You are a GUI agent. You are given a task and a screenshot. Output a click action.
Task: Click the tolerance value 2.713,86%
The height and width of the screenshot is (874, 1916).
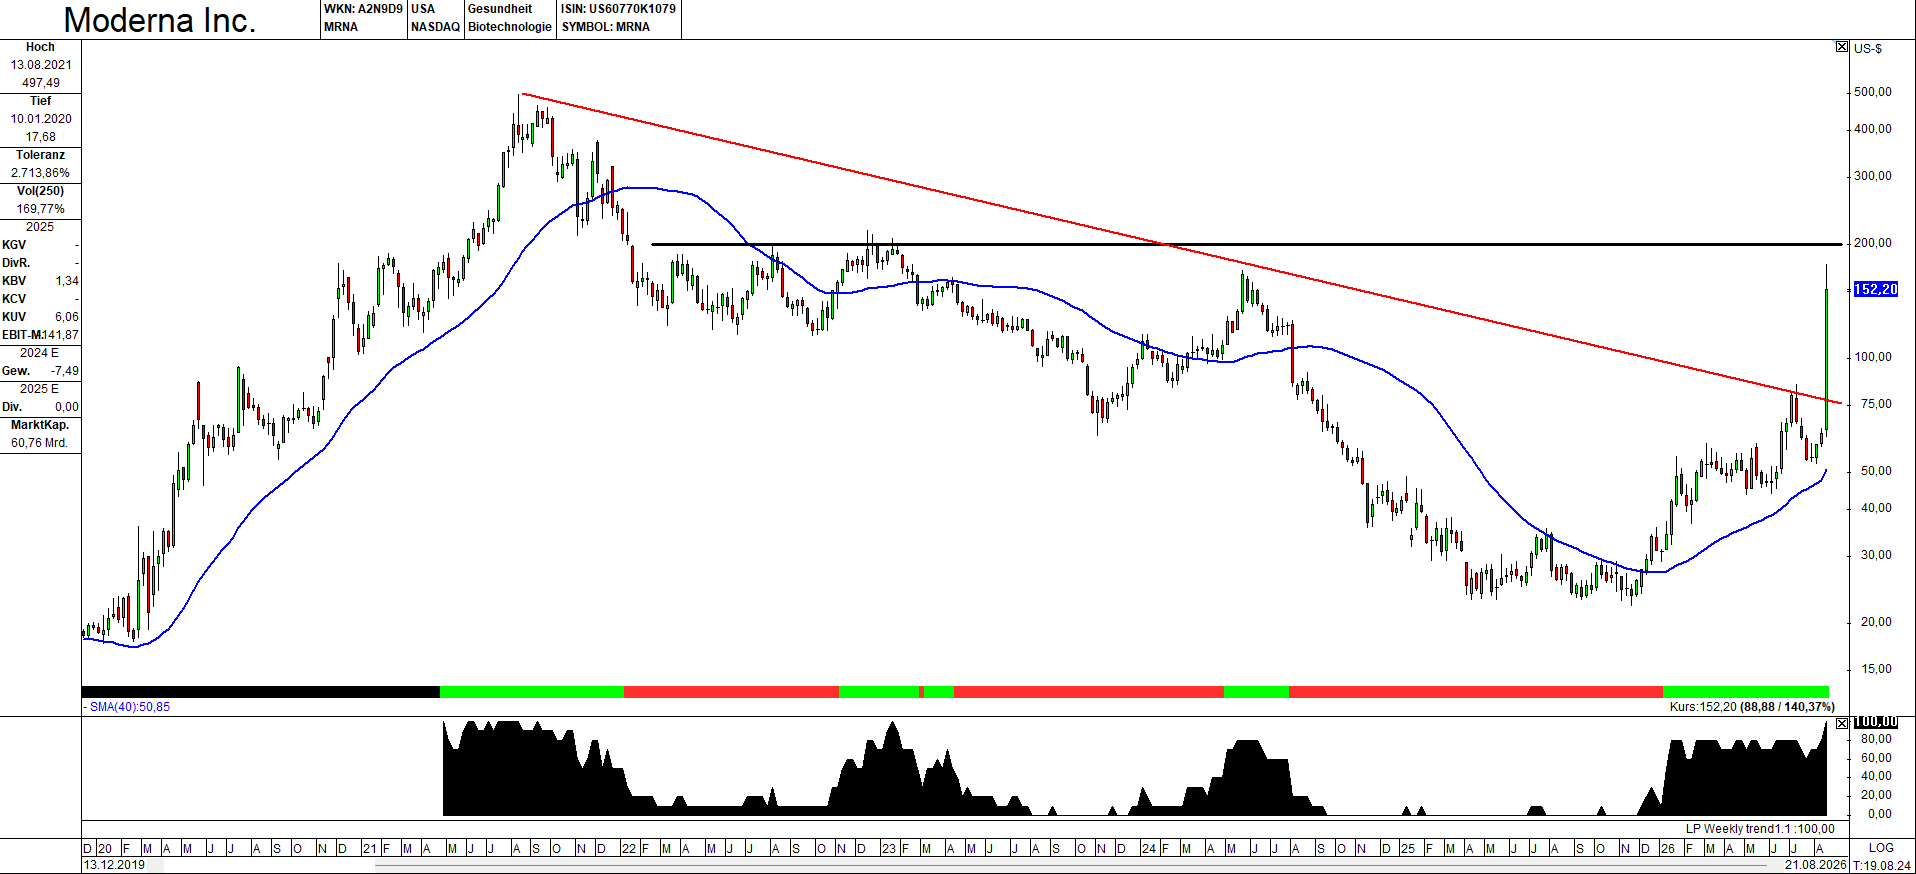pos(41,173)
